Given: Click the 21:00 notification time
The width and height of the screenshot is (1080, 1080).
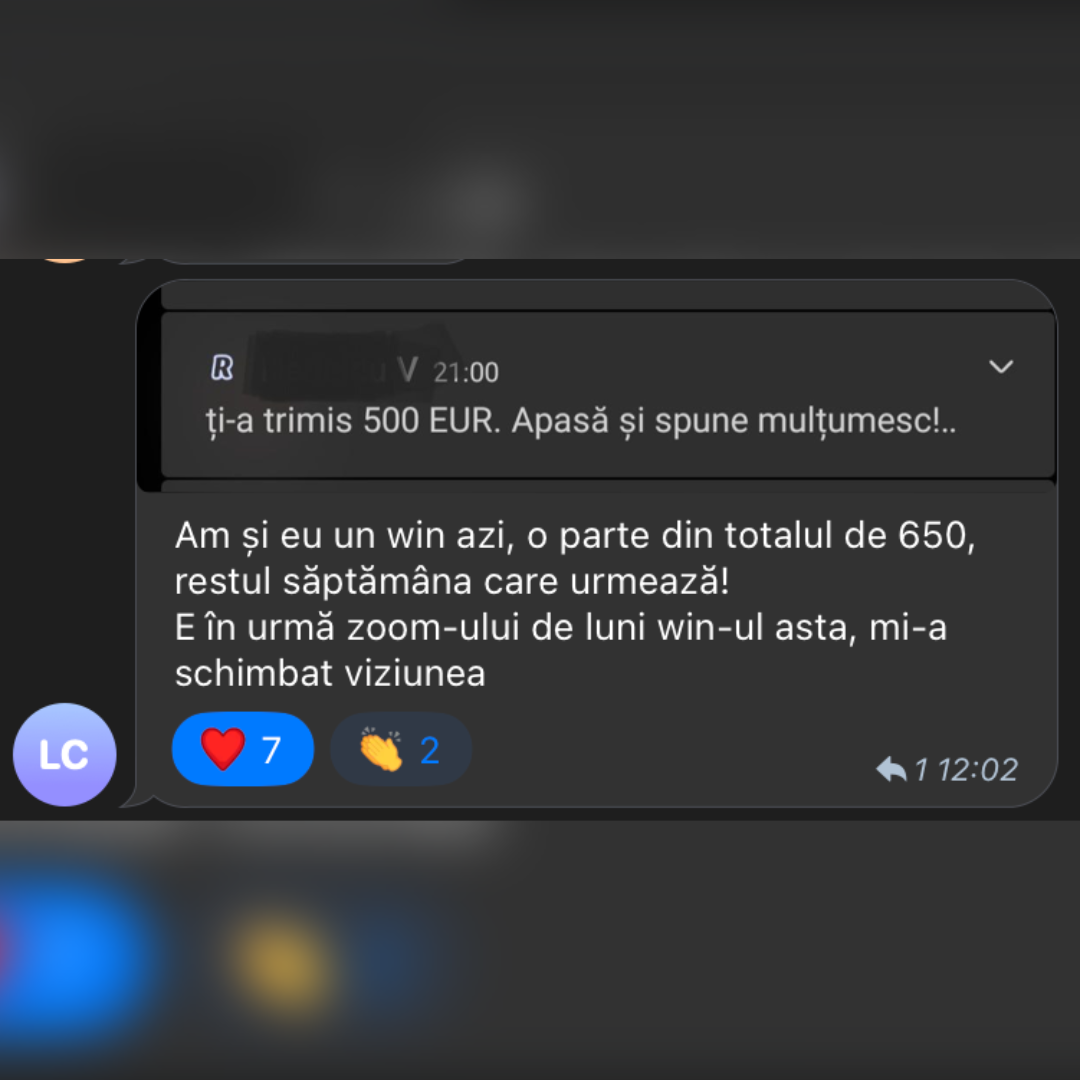Looking at the screenshot, I should [466, 373].
